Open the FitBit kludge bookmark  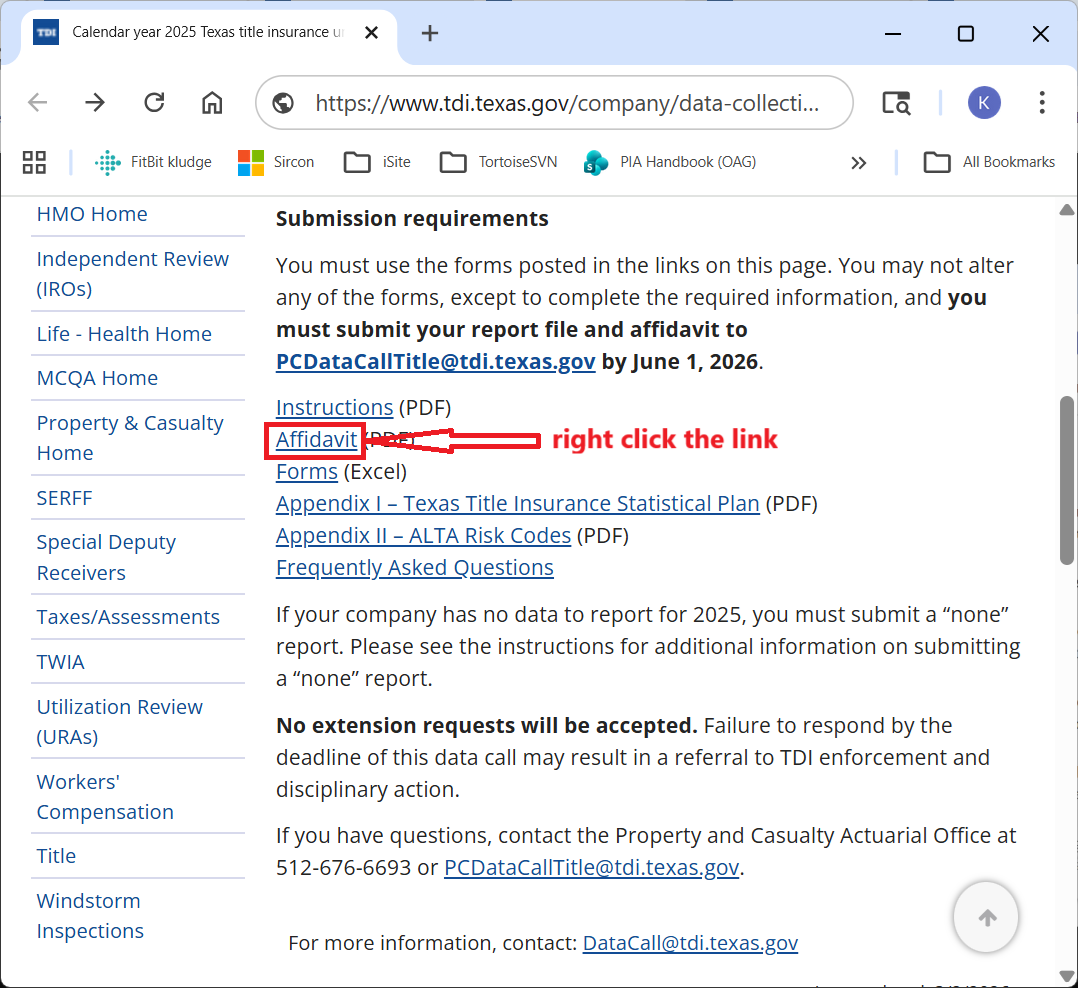(153, 162)
